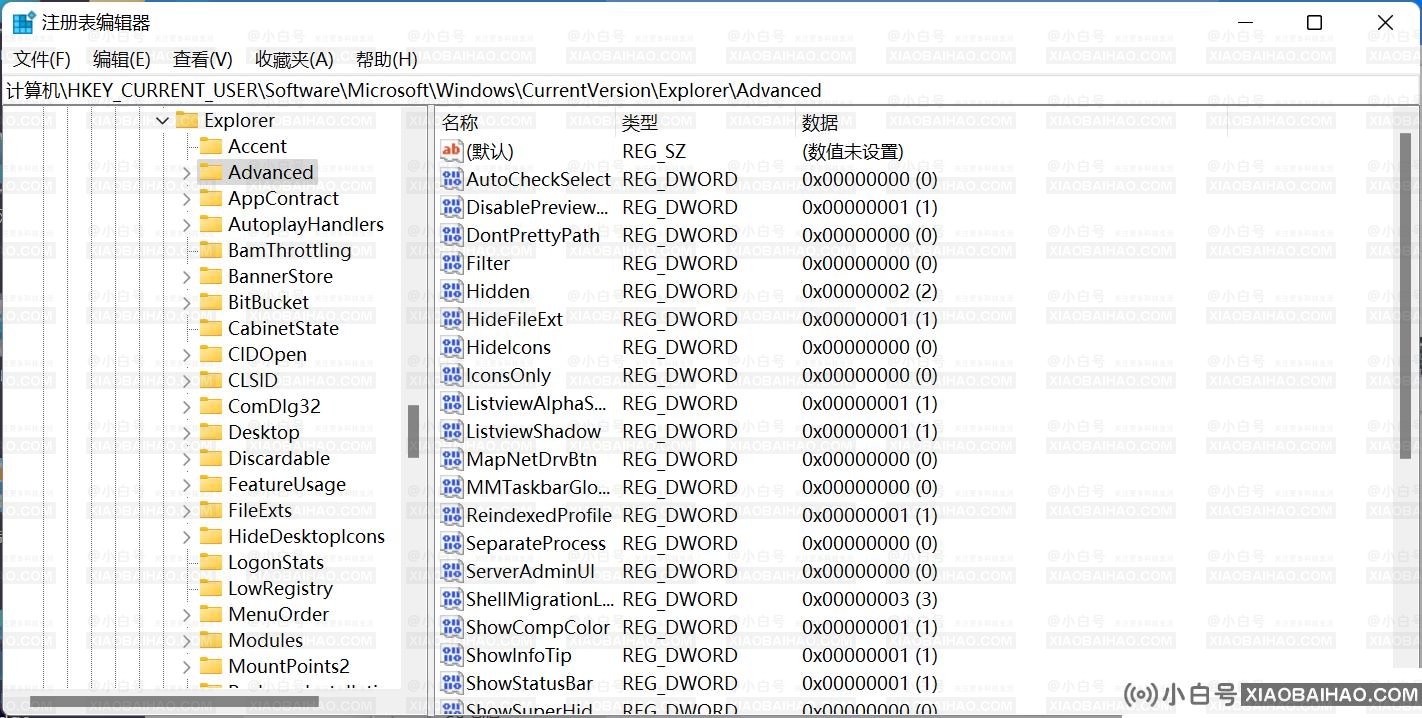Click the tree pane vertical scrollbar thumb
The height and width of the screenshot is (718, 1422).
pos(413,431)
